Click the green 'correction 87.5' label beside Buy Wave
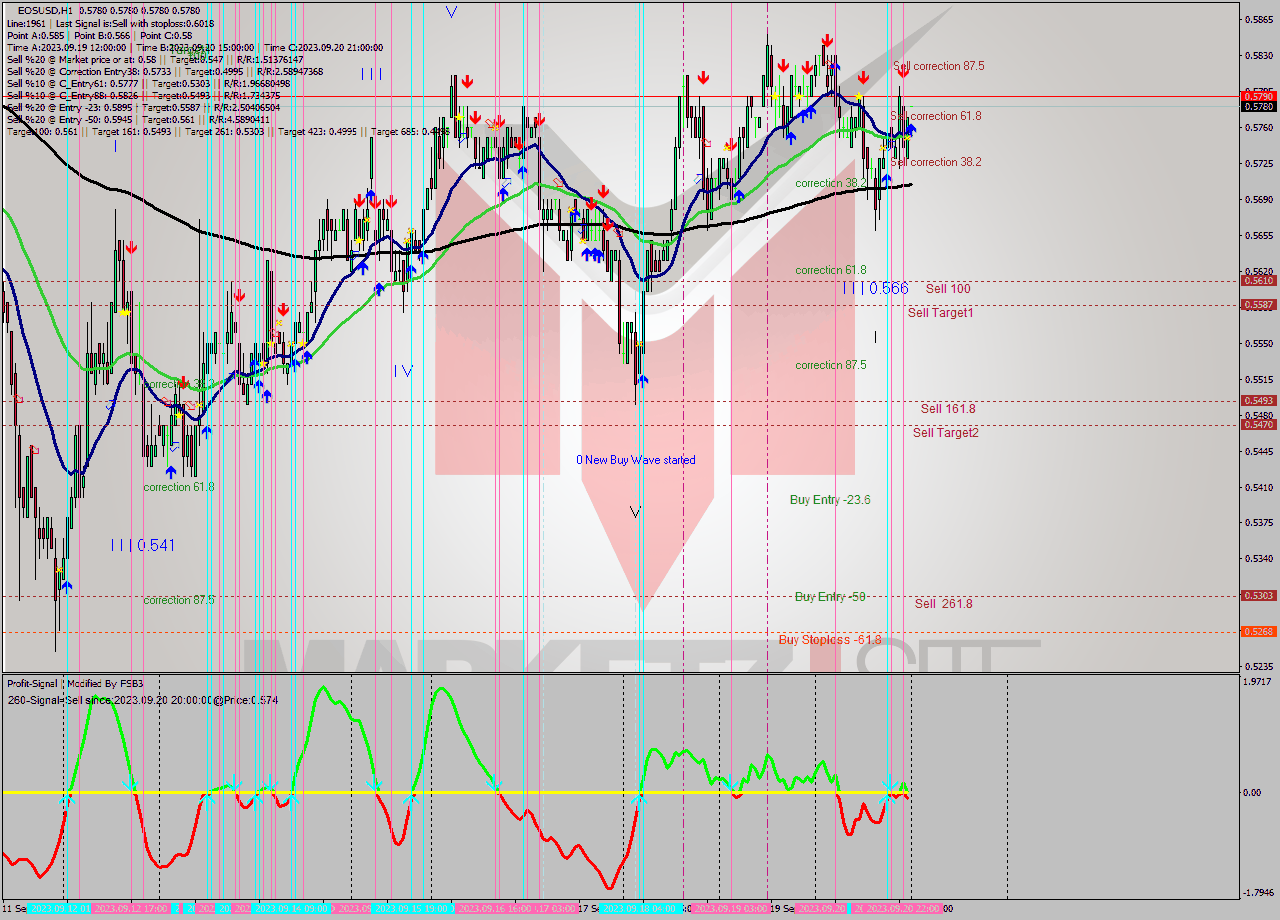 (x=830, y=365)
